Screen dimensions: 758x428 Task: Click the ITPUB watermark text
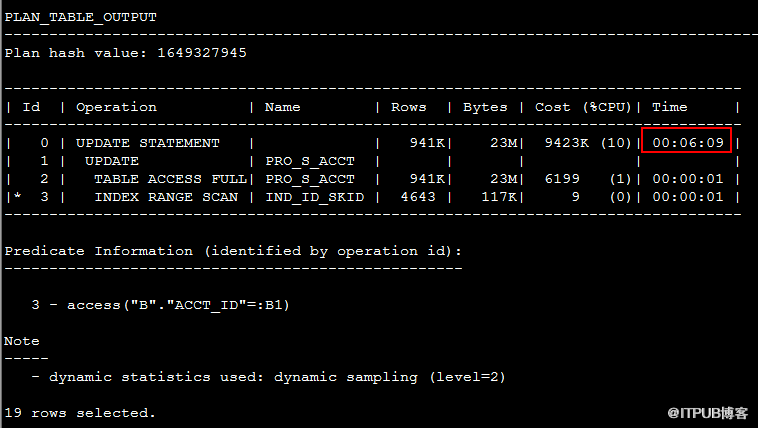(x=708, y=413)
